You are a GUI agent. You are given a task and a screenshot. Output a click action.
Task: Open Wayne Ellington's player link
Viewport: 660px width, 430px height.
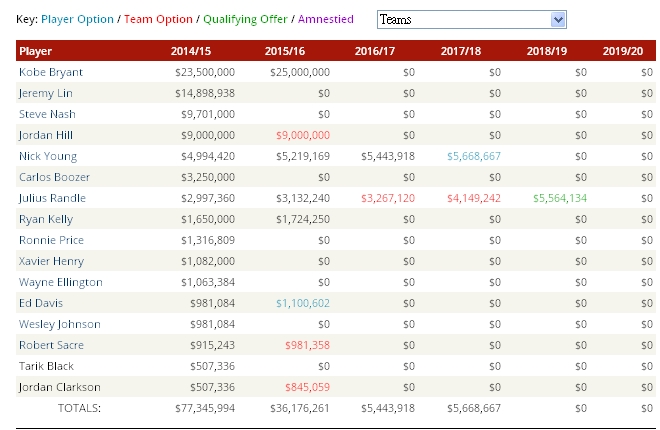(61, 282)
